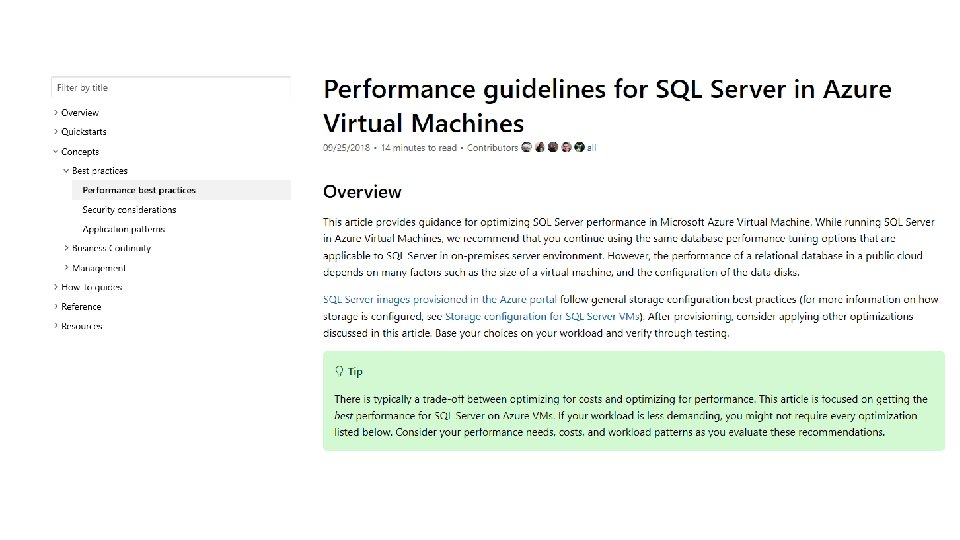Click the lightbulb Tip icon
This screenshot has height=540, width=960.
[x=339, y=371]
